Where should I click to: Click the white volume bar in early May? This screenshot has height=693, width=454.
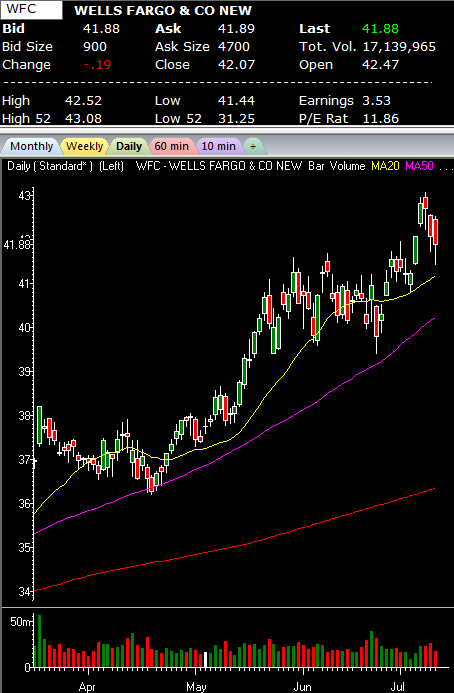(x=205, y=659)
